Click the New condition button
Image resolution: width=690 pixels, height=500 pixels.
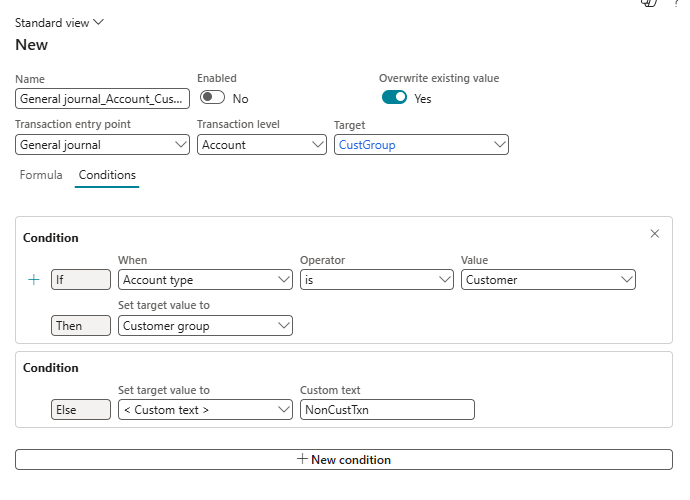point(343,460)
